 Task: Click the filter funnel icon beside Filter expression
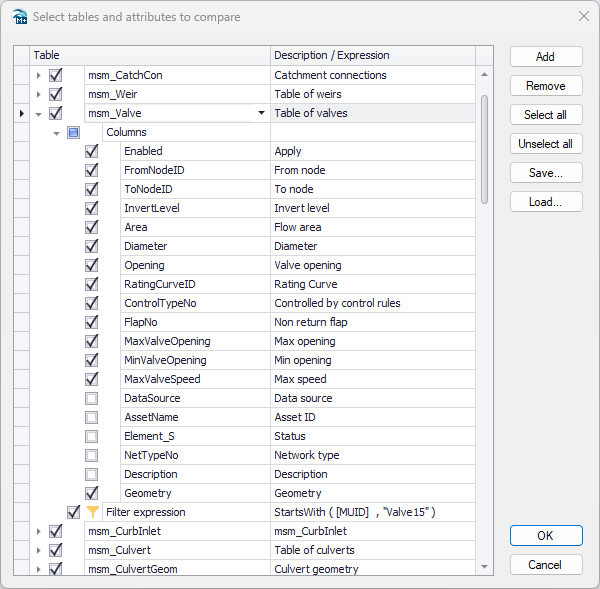click(x=93, y=512)
